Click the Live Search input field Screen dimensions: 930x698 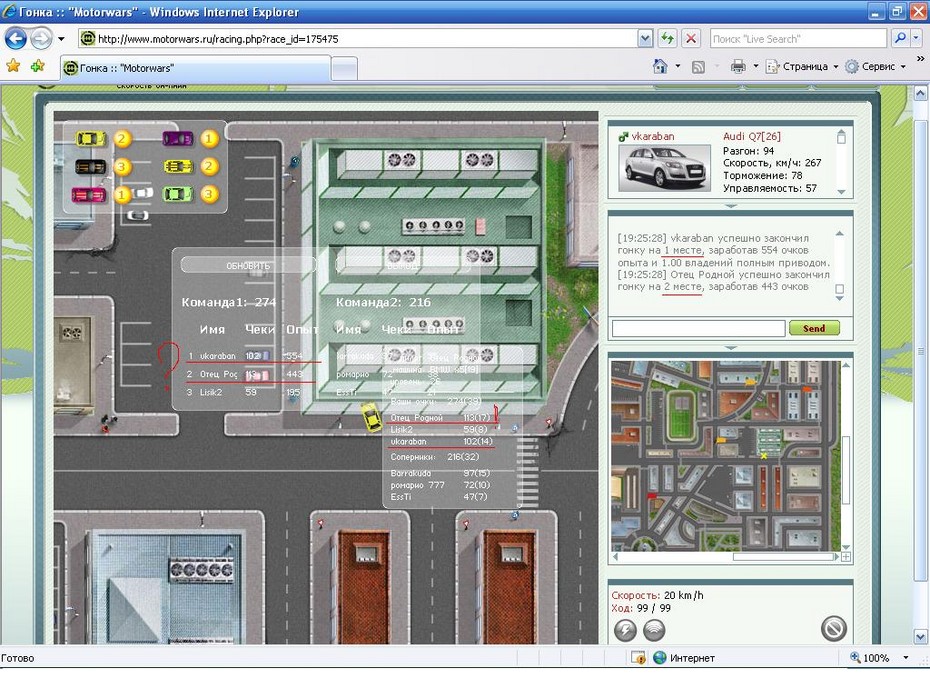pos(798,39)
